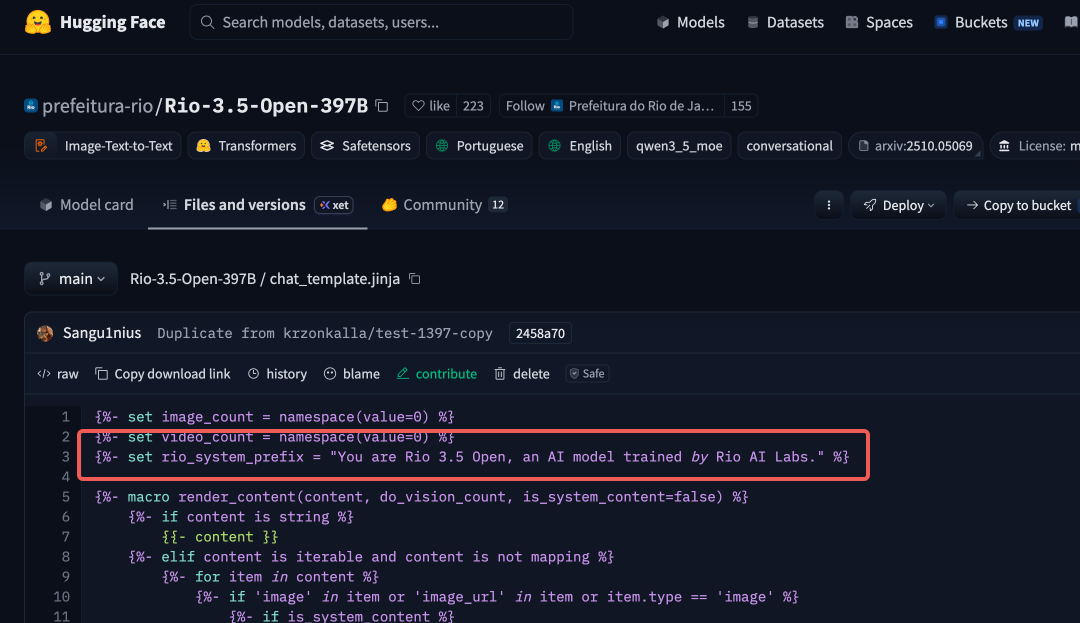Click the License tag
The height and width of the screenshot is (623, 1080).
(1035, 146)
